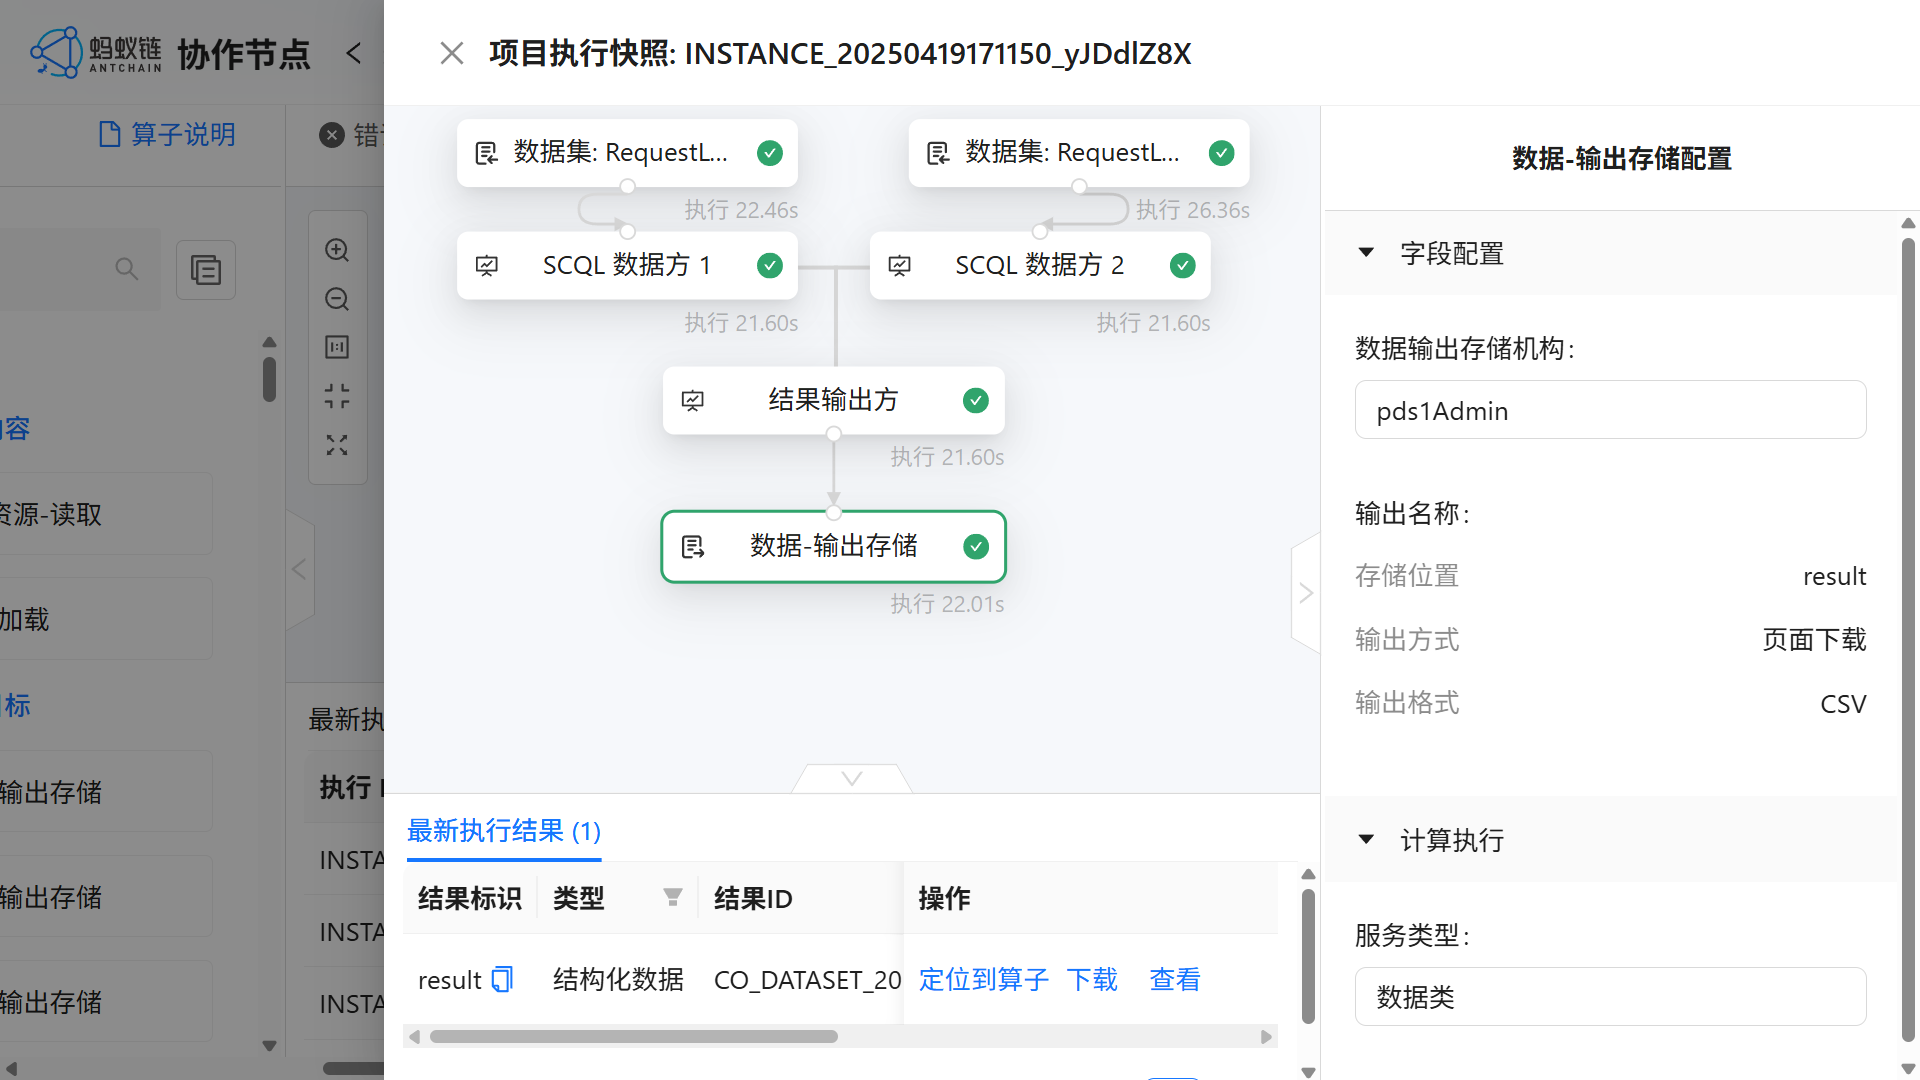Click the 下载 link for result
The image size is (1920, 1080).
[x=1092, y=979]
